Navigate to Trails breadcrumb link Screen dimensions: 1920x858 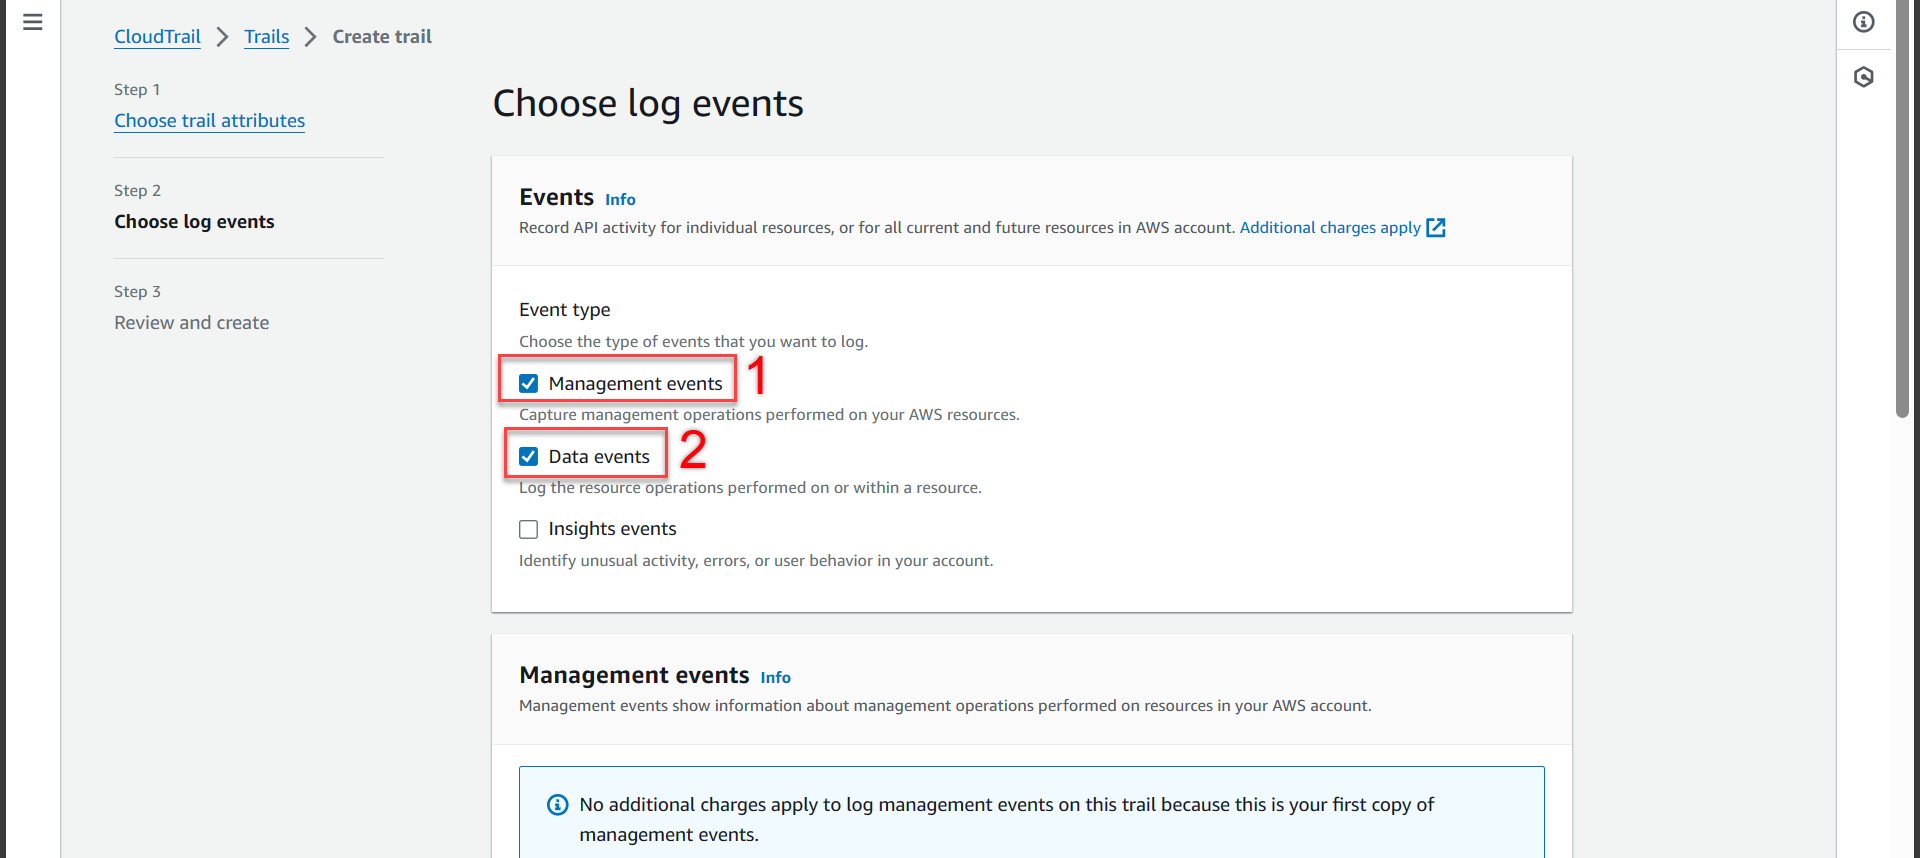pyautogui.click(x=266, y=37)
